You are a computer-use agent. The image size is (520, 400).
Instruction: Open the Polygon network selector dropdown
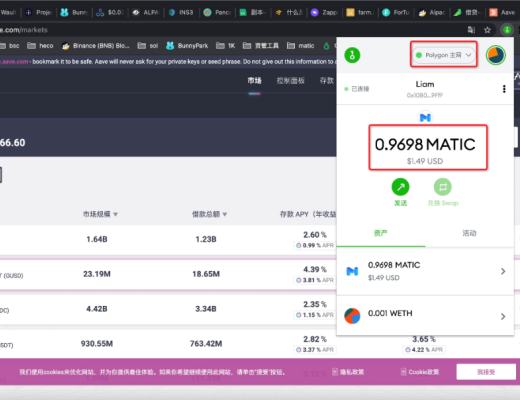coord(443,55)
